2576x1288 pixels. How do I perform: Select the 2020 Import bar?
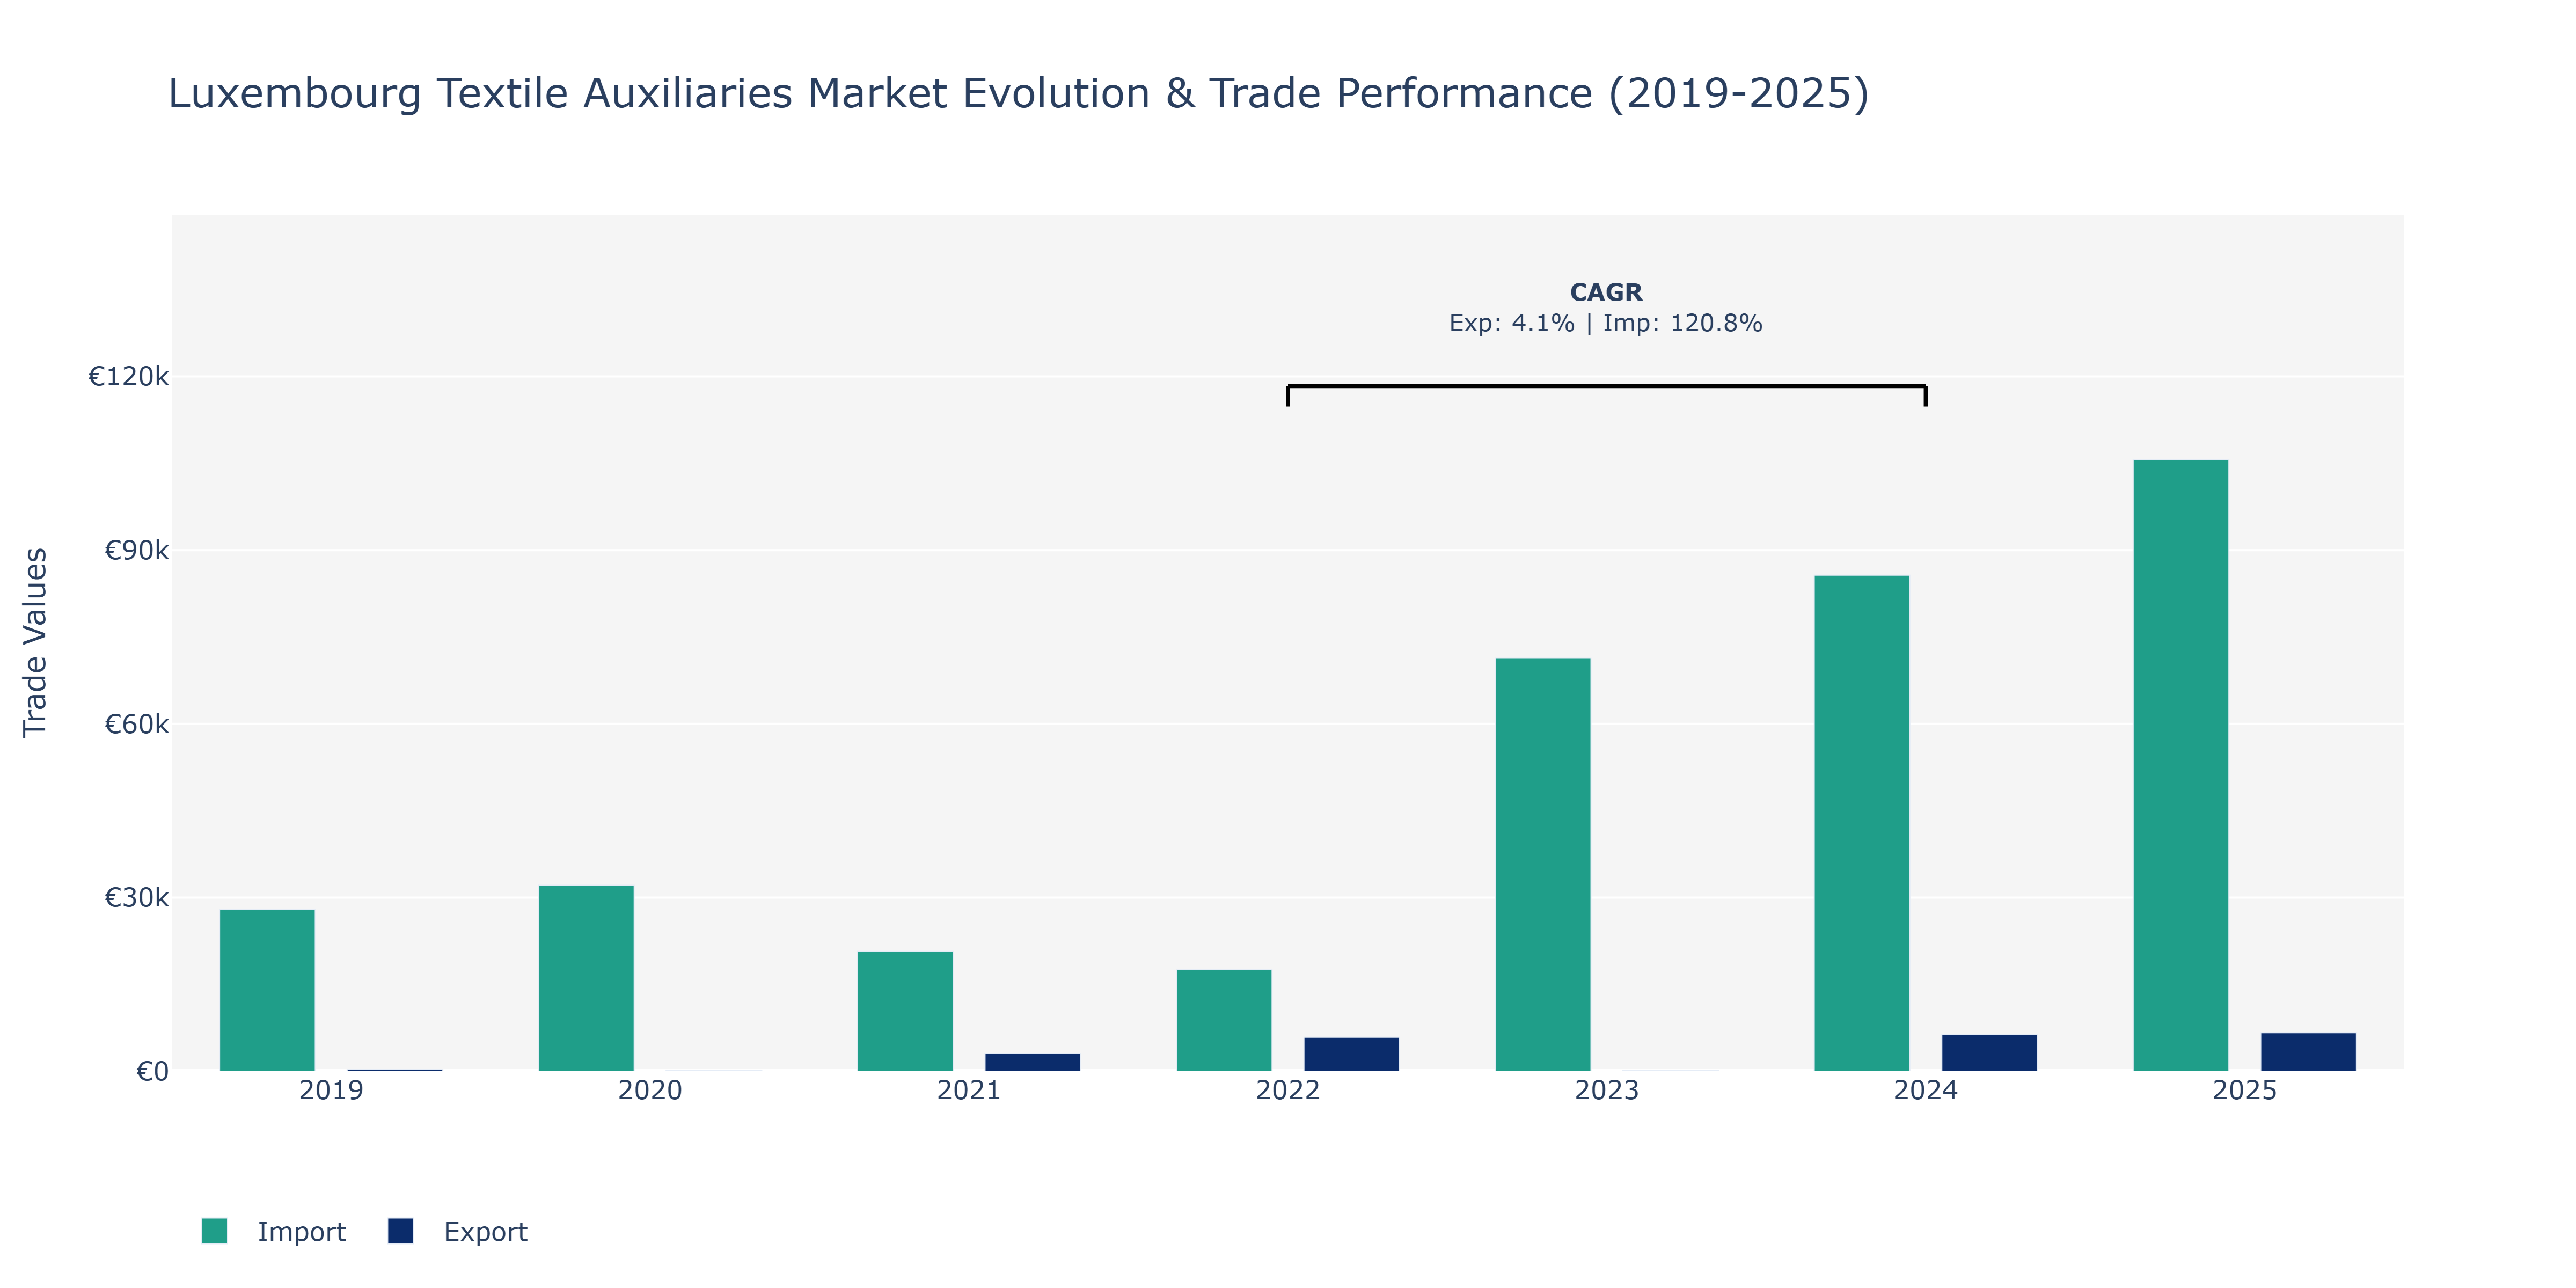[x=586, y=978]
